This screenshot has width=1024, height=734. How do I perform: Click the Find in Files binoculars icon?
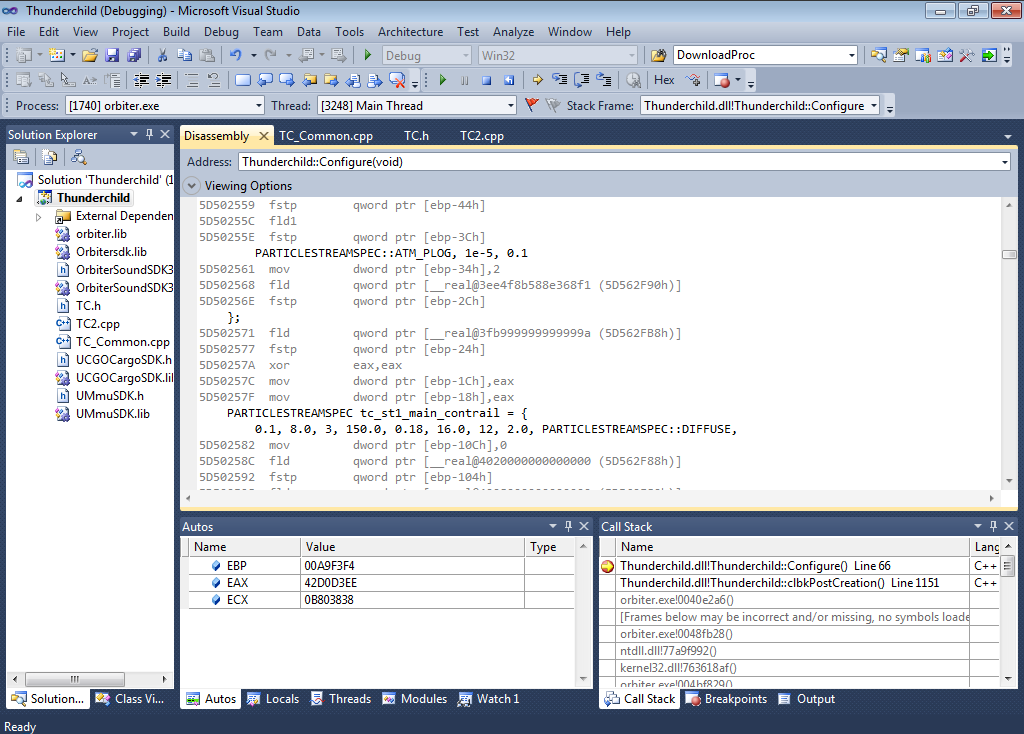tap(658, 56)
